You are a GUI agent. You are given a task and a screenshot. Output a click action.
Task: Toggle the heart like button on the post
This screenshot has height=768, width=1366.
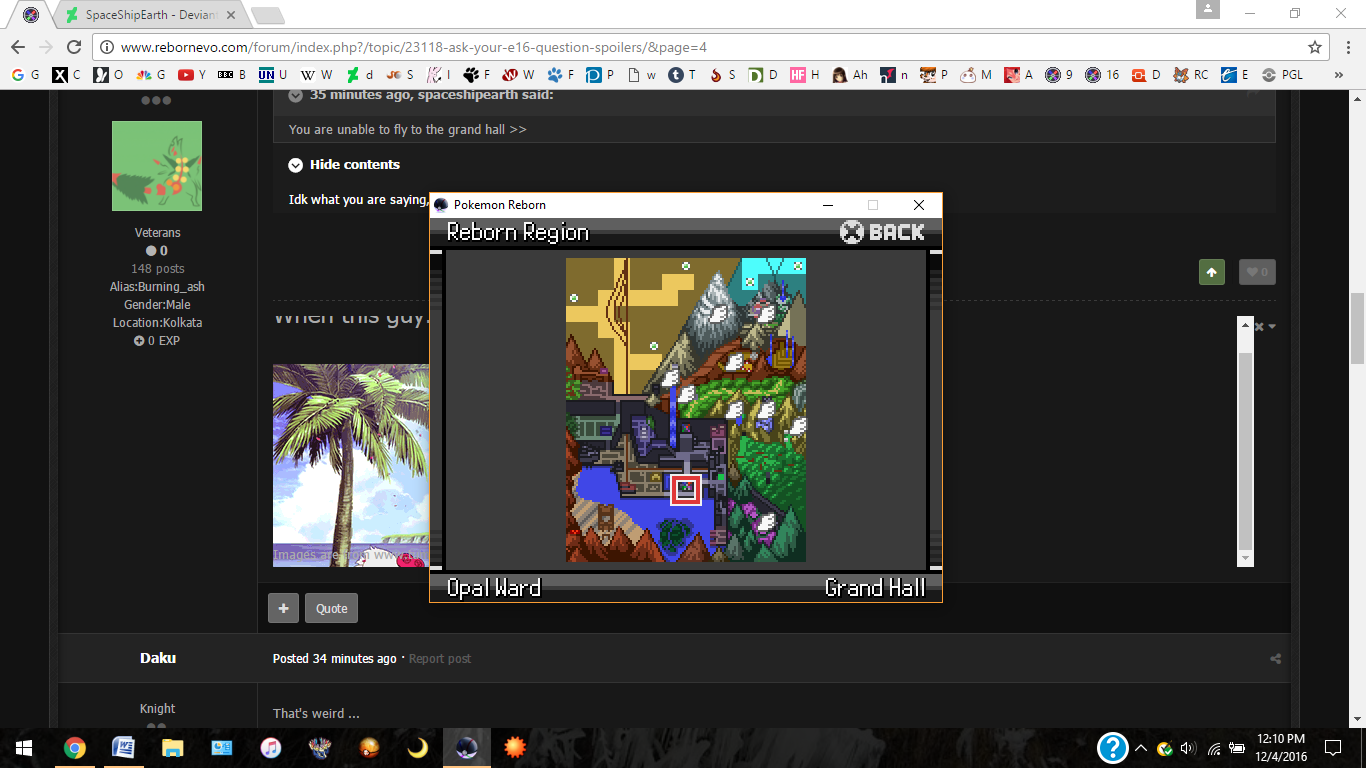(1257, 272)
